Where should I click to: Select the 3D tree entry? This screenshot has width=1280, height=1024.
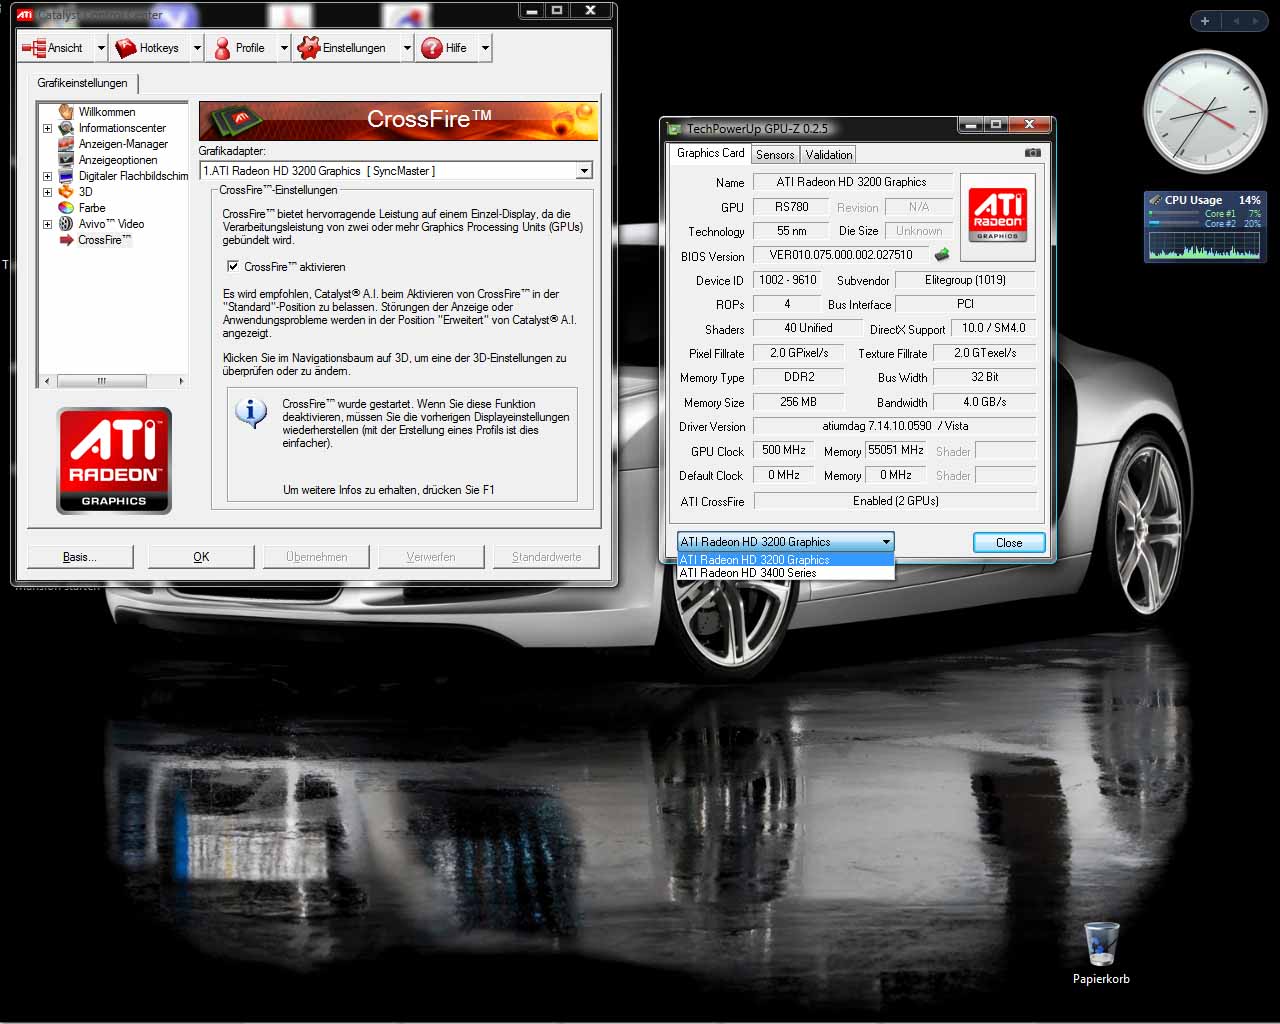click(86, 192)
